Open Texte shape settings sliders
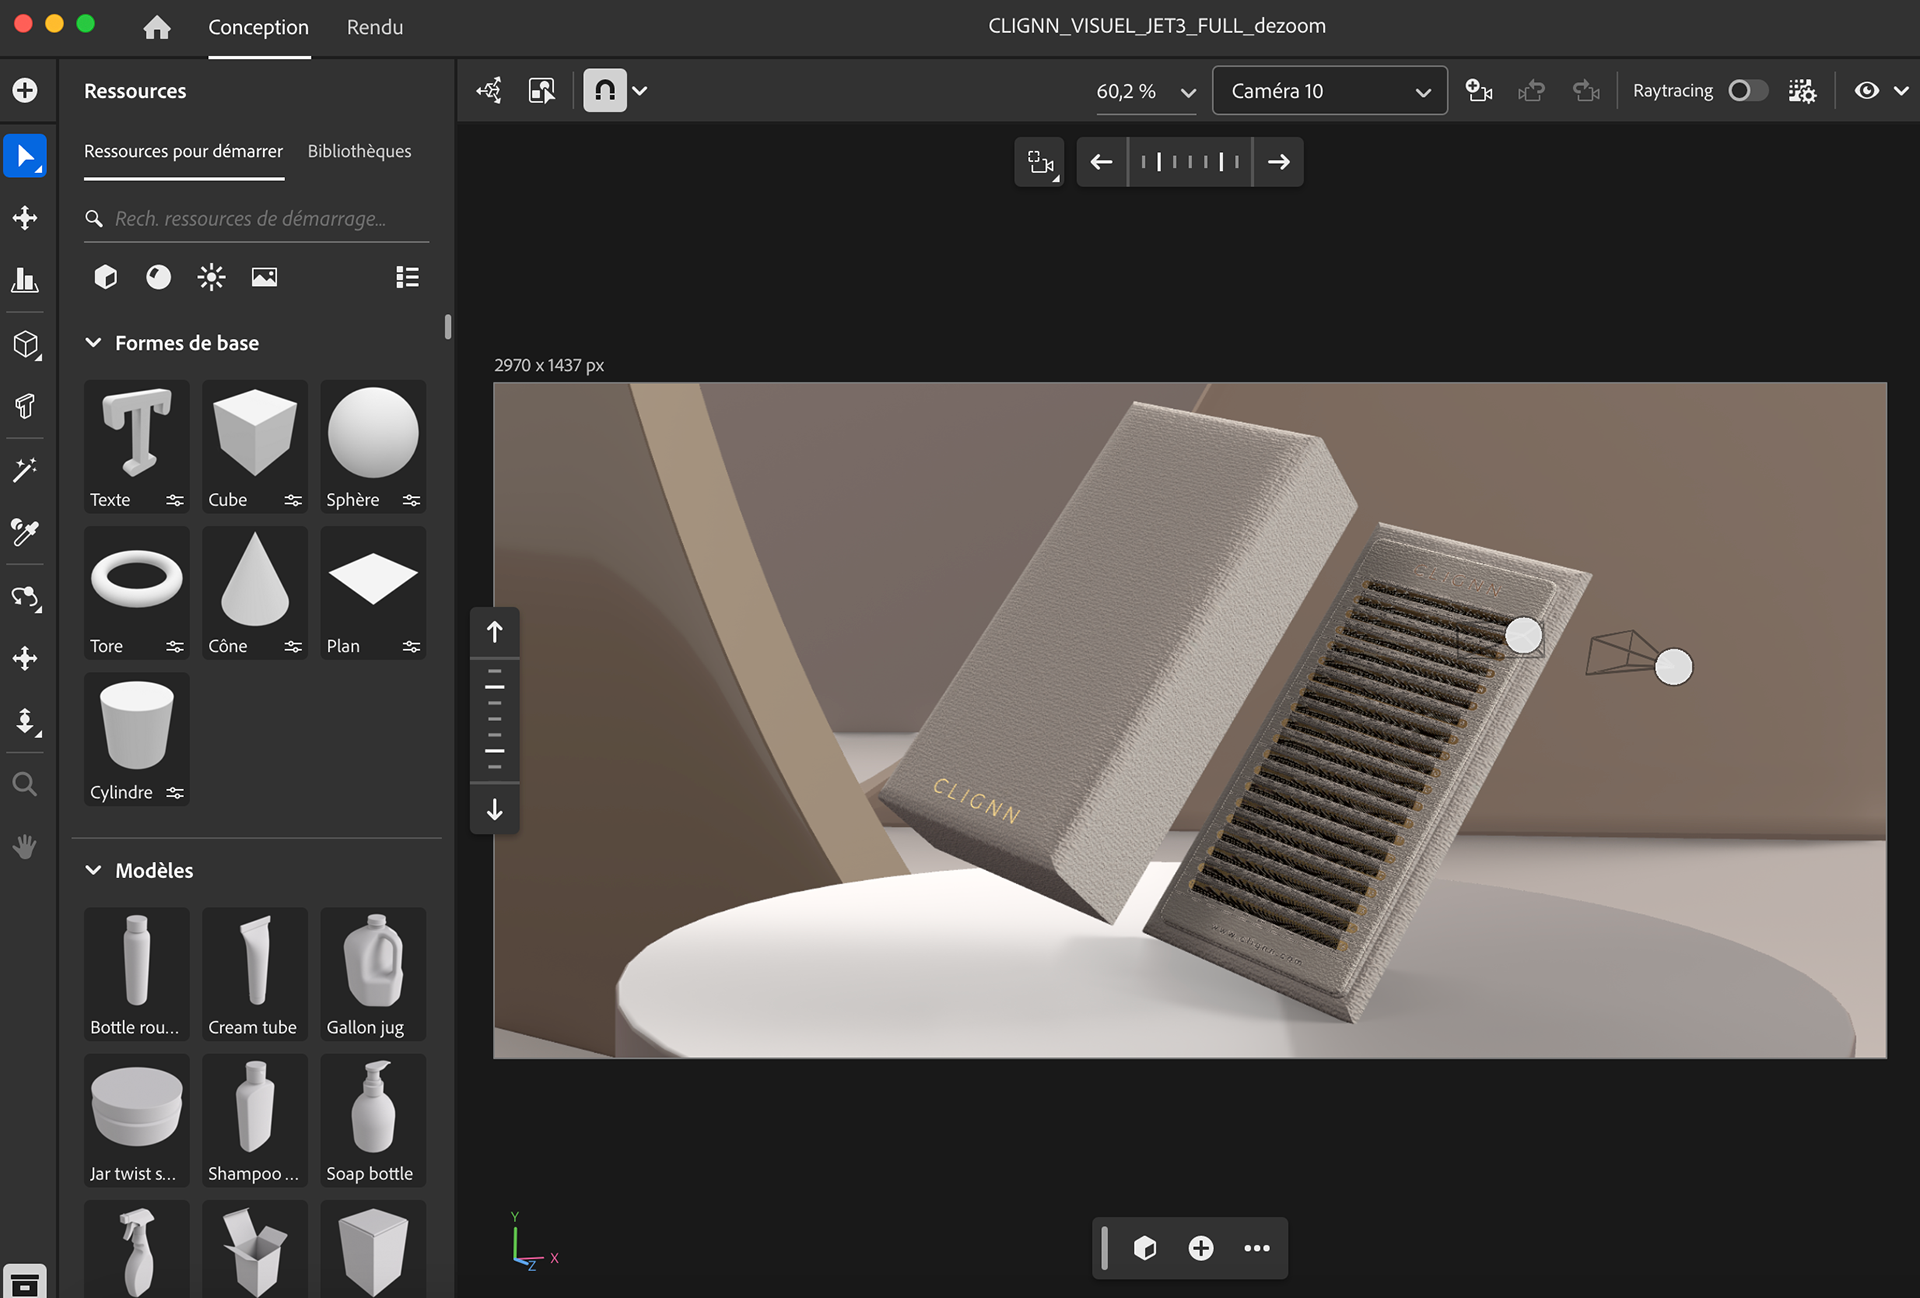 (x=175, y=500)
